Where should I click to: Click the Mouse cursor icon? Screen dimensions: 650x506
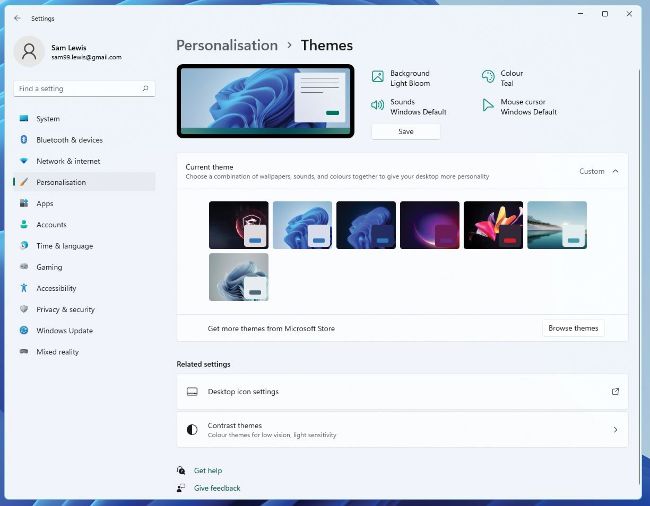coord(488,106)
